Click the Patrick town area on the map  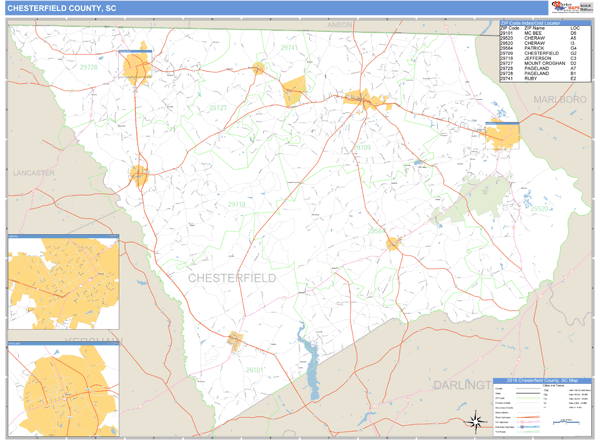pos(393,243)
